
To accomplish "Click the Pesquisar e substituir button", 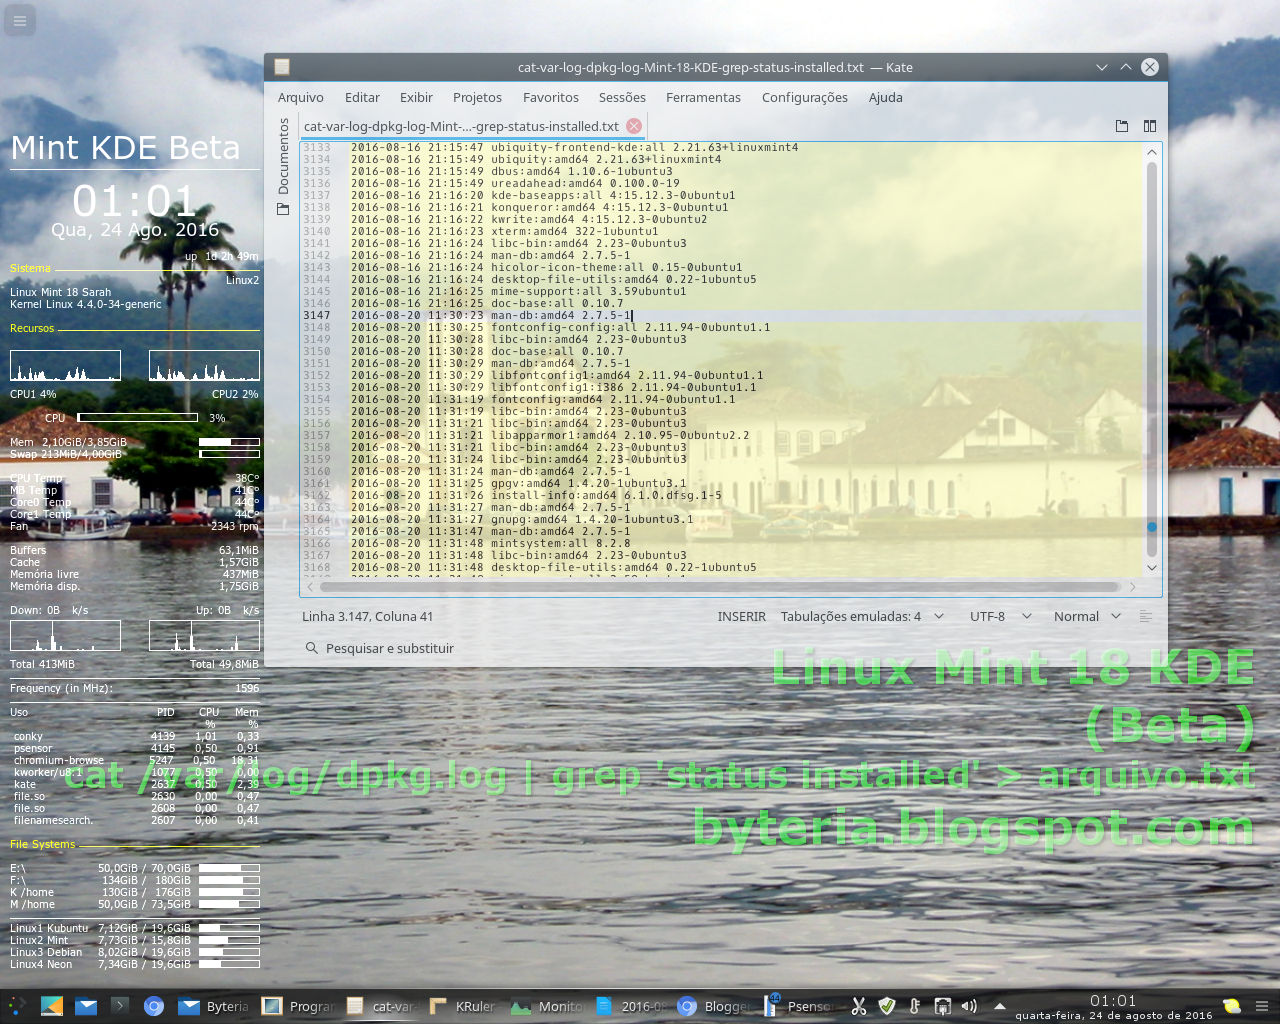I will 380,648.
